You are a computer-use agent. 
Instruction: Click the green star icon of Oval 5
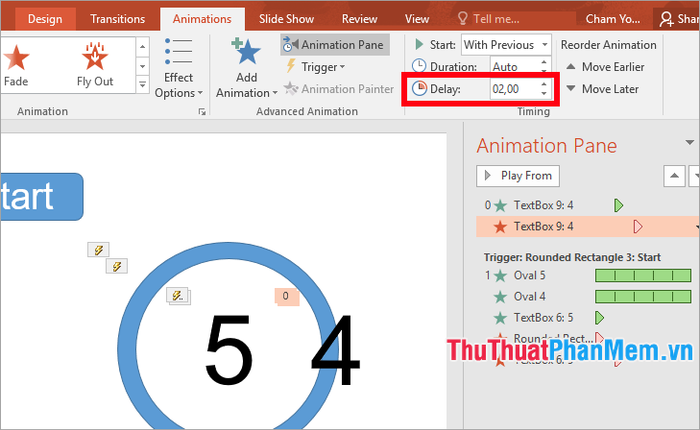[x=500, y=276]
